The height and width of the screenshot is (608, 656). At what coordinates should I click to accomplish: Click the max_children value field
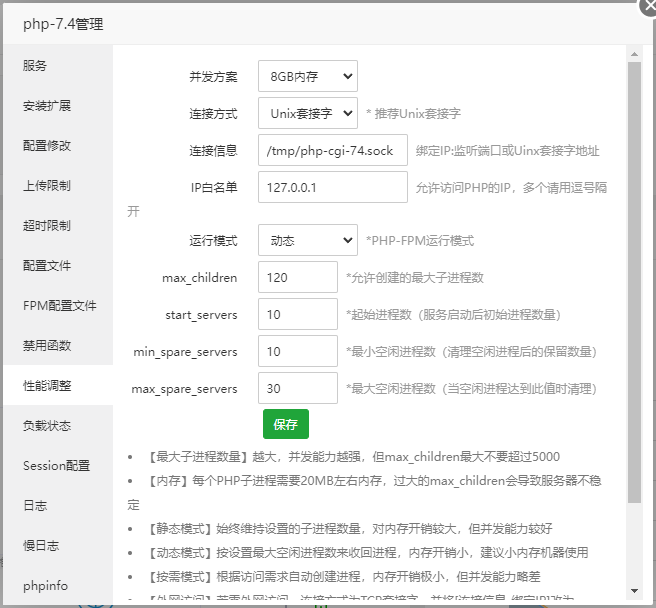coord(297,277)
